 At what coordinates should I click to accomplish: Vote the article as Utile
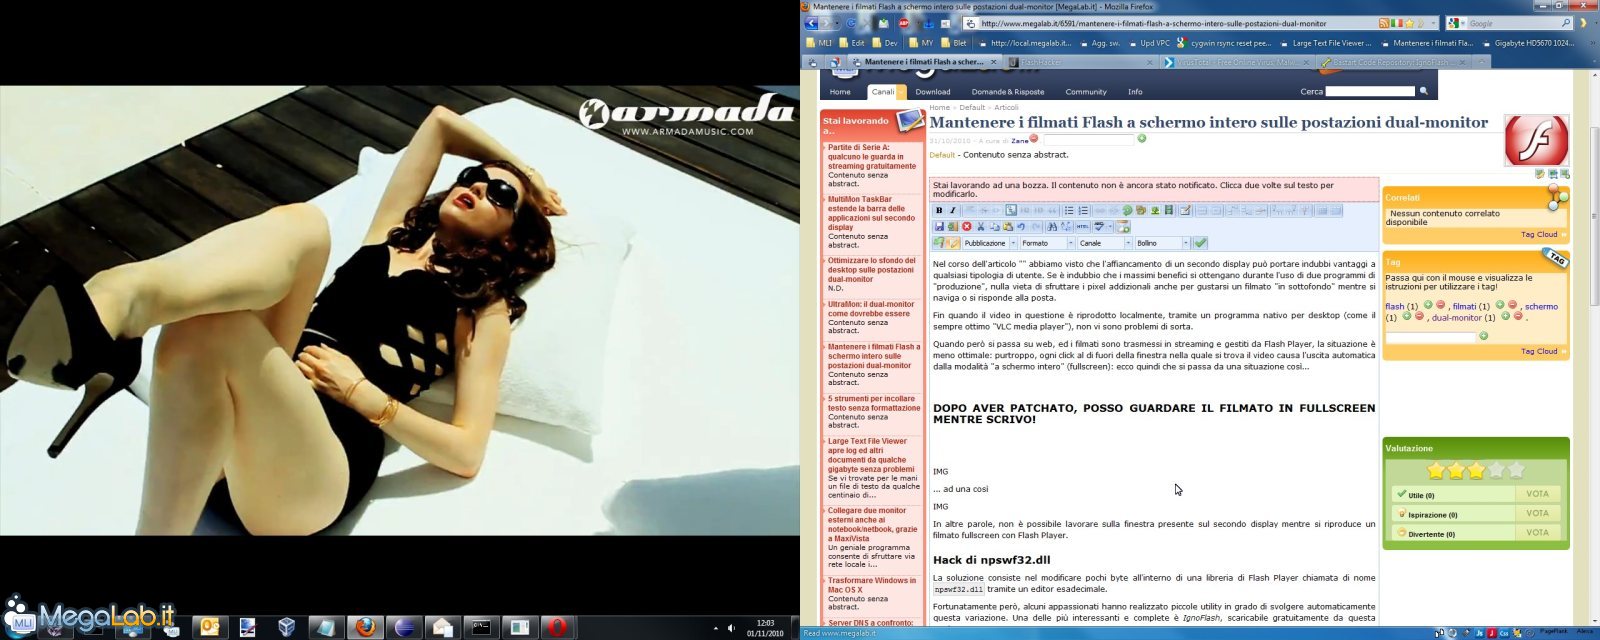tap(1538, 494)
